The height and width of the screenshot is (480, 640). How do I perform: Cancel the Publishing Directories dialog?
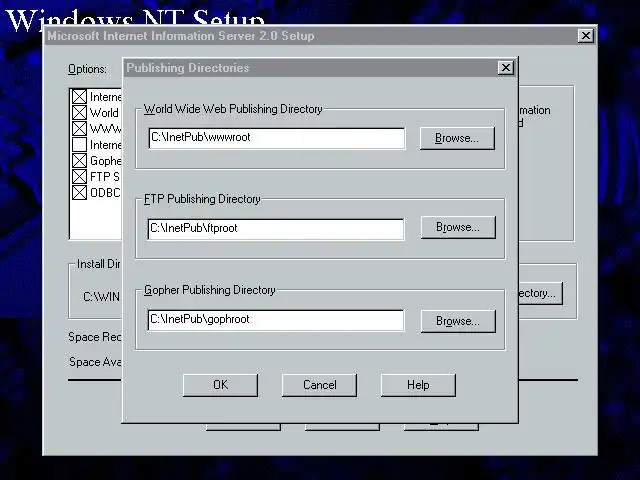click(319, 385)
